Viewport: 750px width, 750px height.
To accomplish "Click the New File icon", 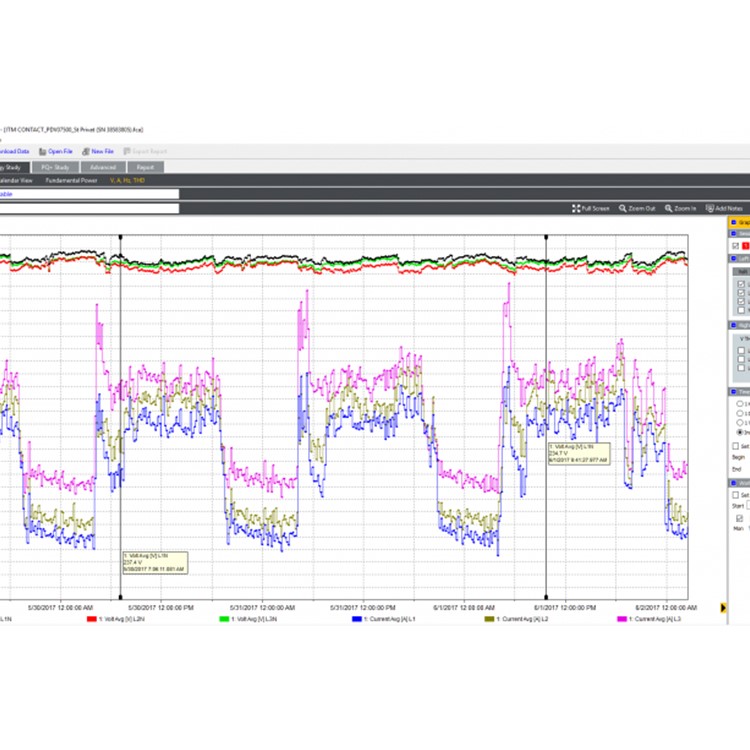I will 85,151.
